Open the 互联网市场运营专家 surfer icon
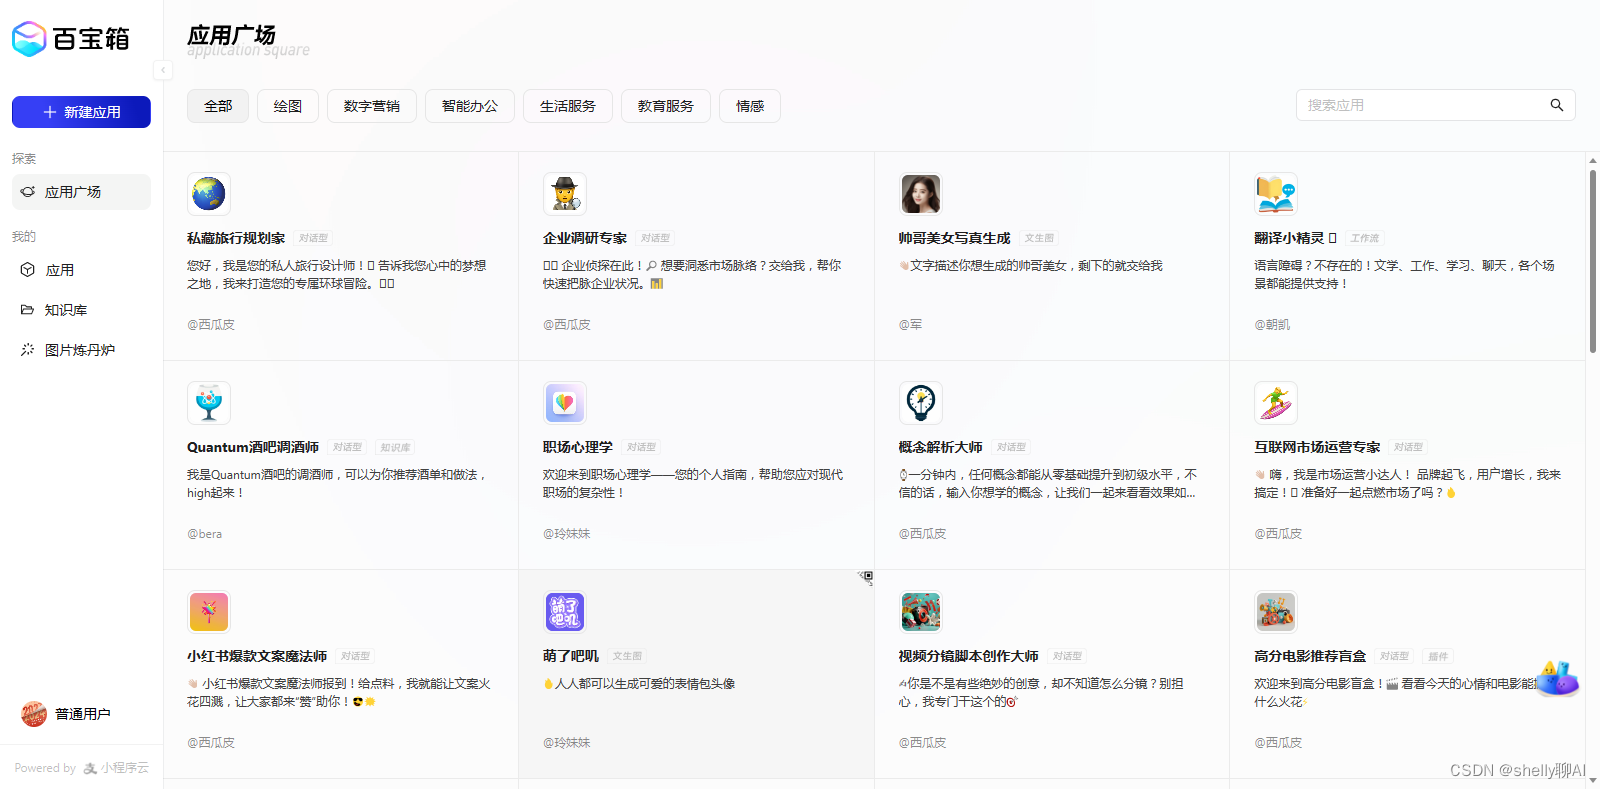The width and height of the screenshot is (1600, 789). coord(1276,402)
